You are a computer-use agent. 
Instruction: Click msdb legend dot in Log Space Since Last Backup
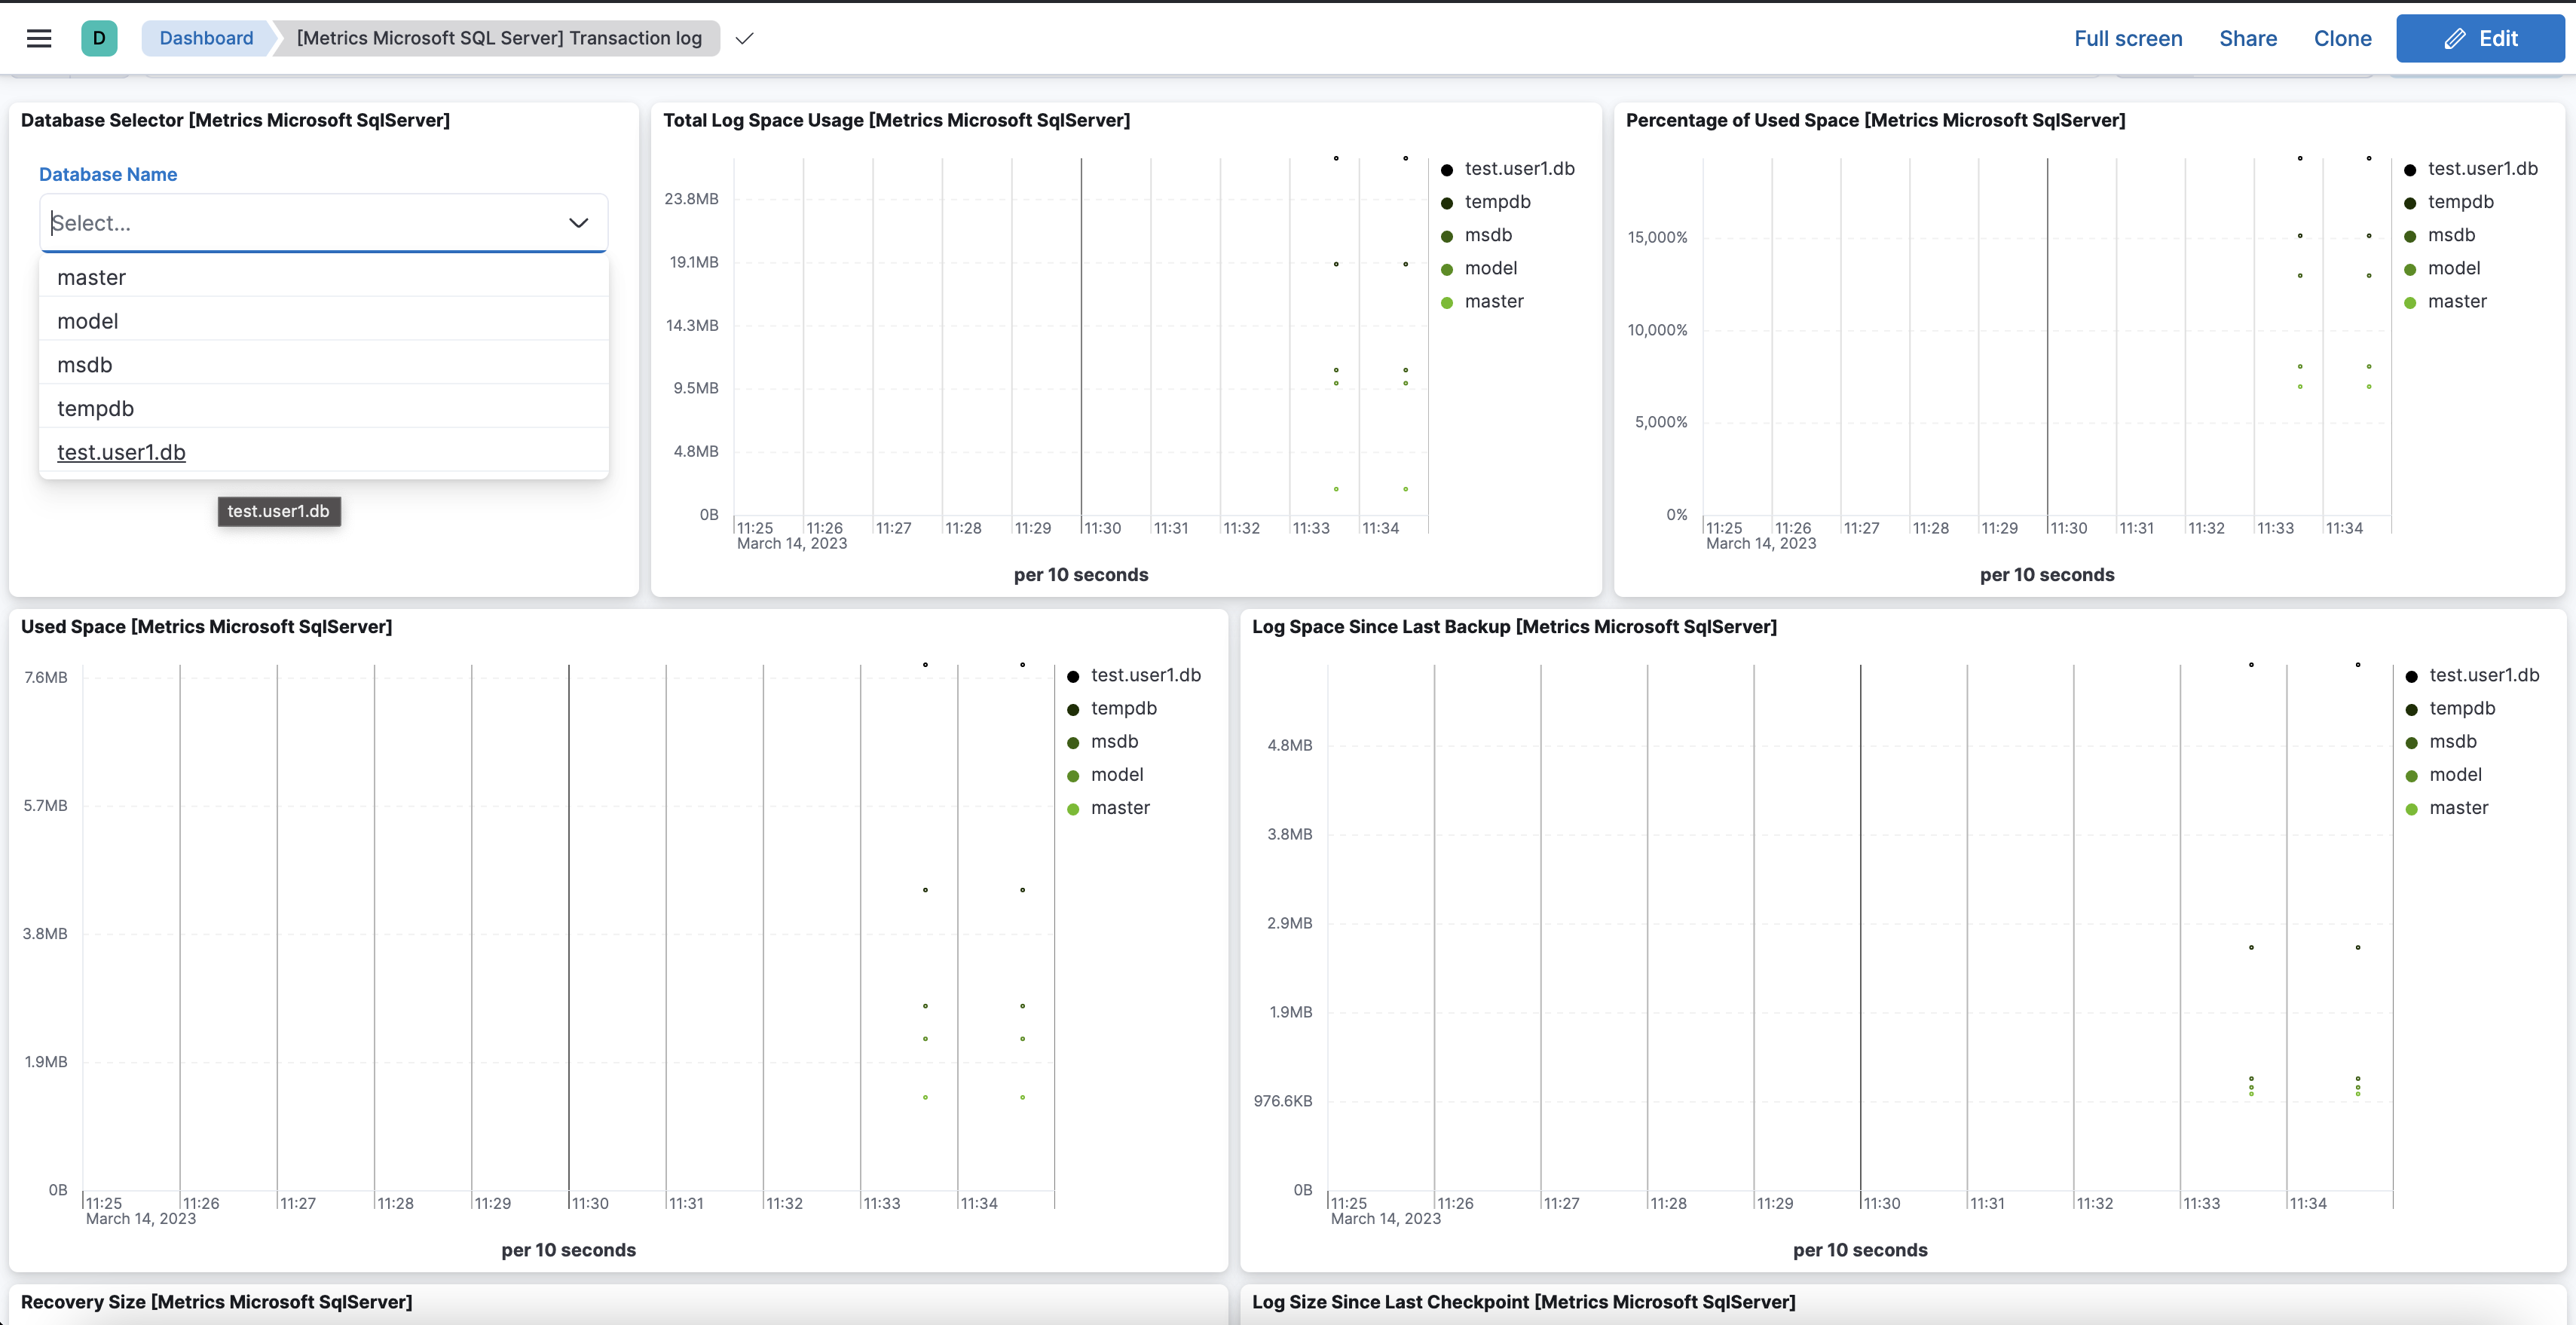pos(2411,743)
